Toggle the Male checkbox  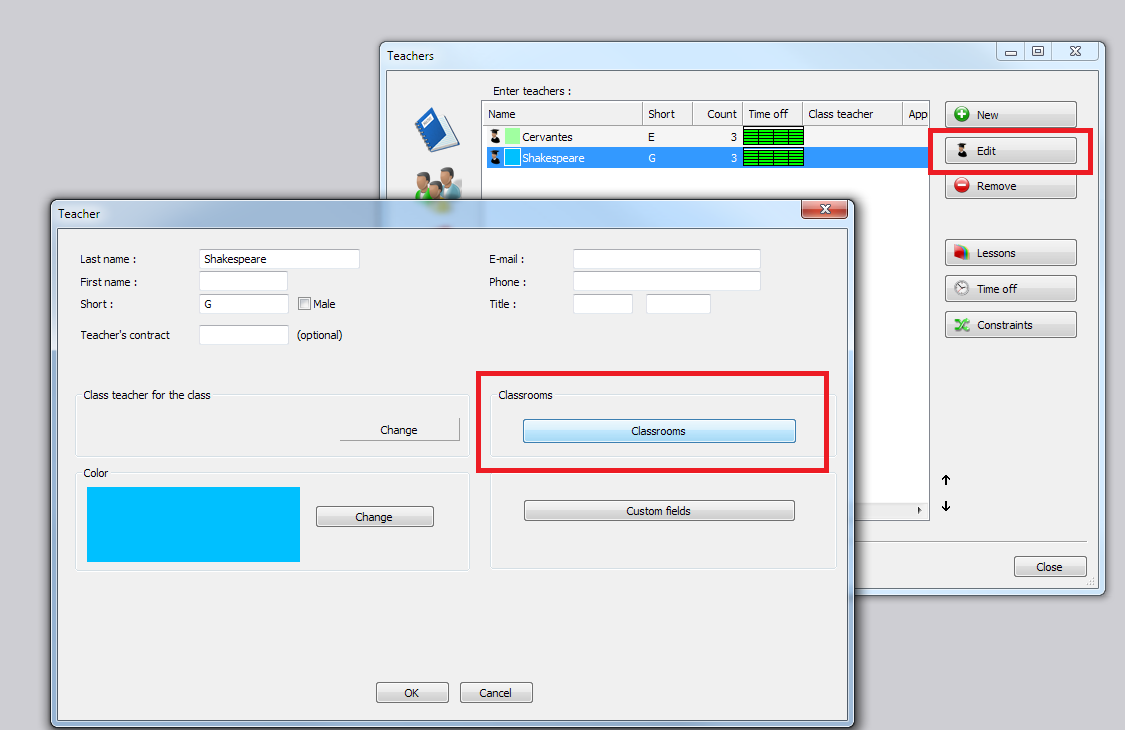click(x=305, y=304)
